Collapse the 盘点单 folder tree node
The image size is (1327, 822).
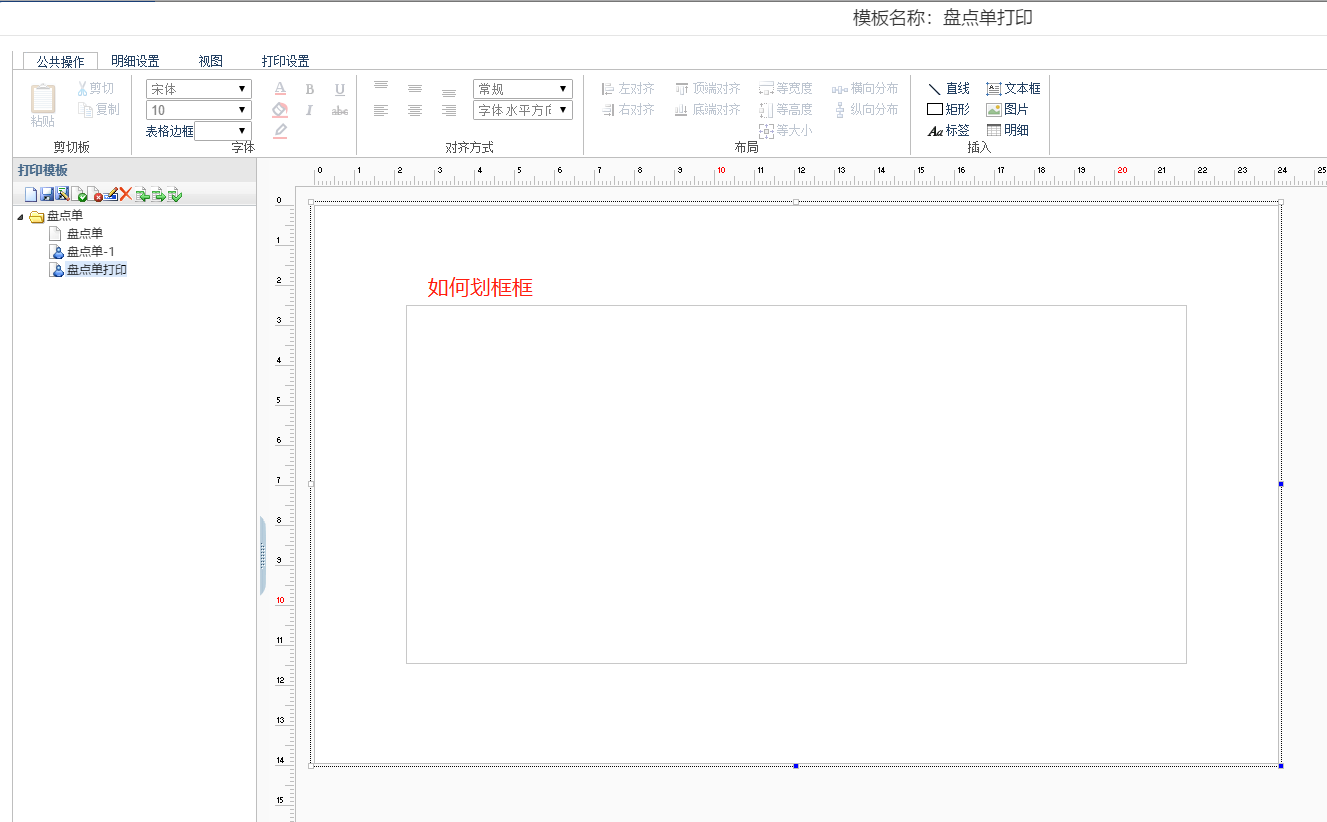21,216
